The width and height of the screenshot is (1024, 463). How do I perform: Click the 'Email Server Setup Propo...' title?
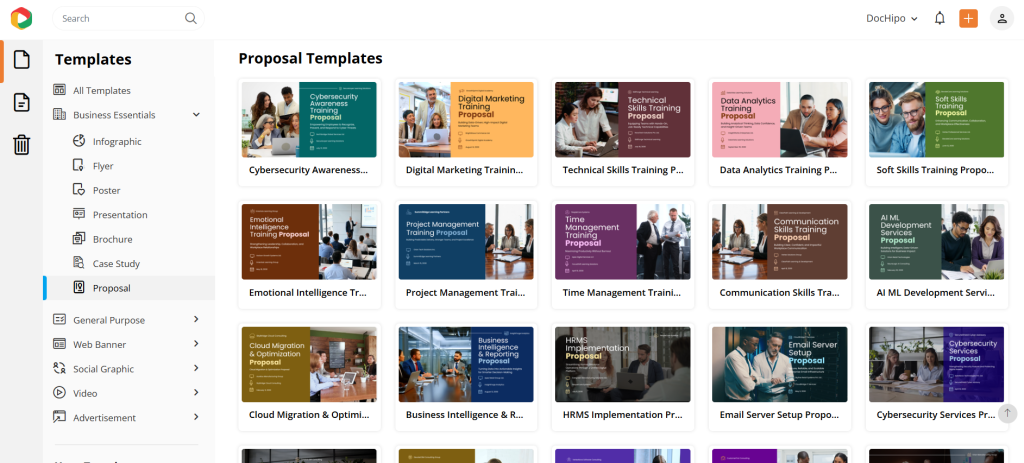coord(779,415)
